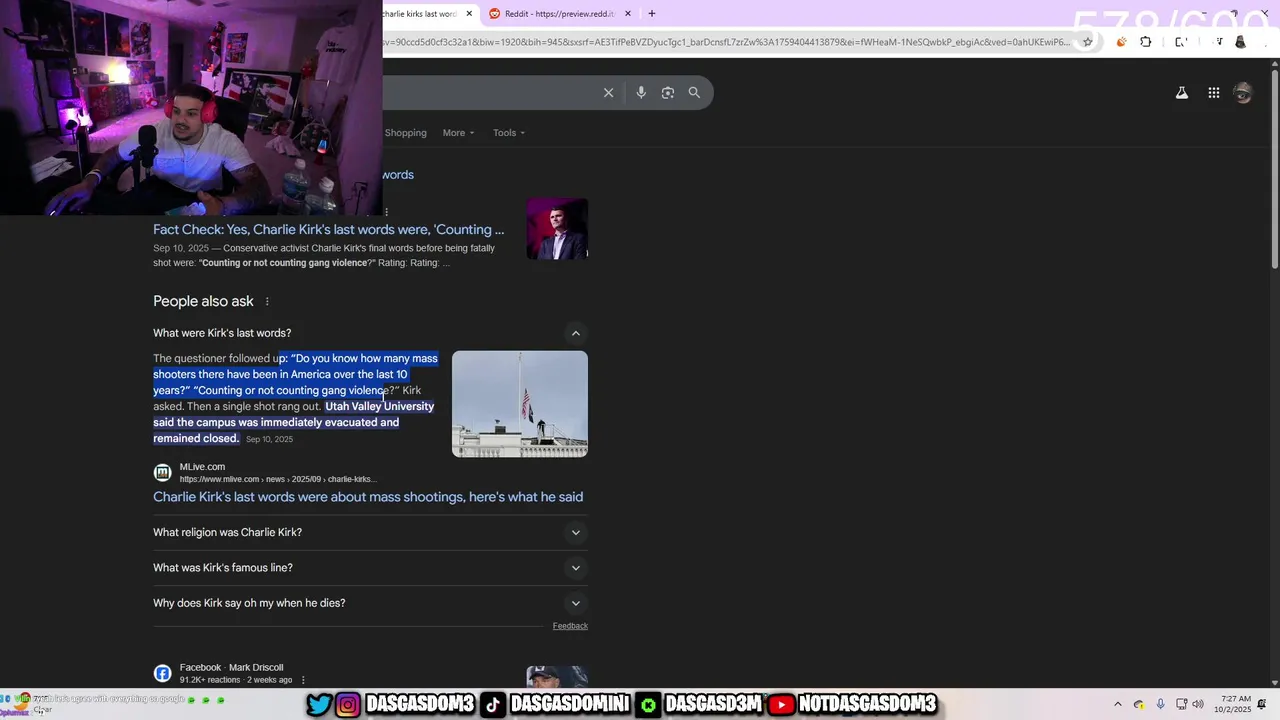Clear the Google search box with X
Screen dimensions: 1280x720
point(608,93)
